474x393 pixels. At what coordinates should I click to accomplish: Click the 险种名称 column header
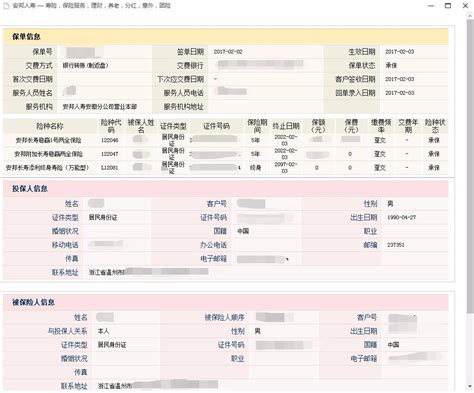coord(50,126)
